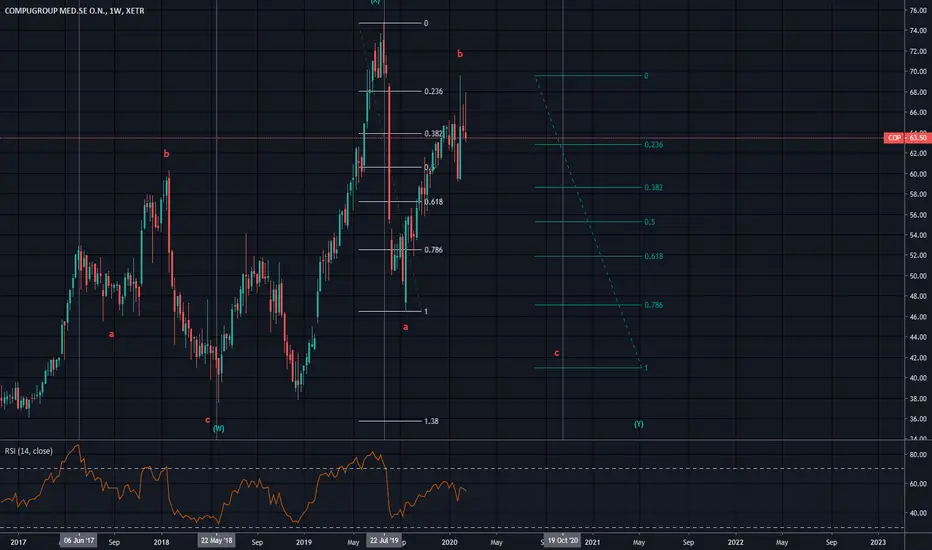Screen dimensions: 932x550
Task: Click the green 0.236 retracement label
Action: click(654, 144)
